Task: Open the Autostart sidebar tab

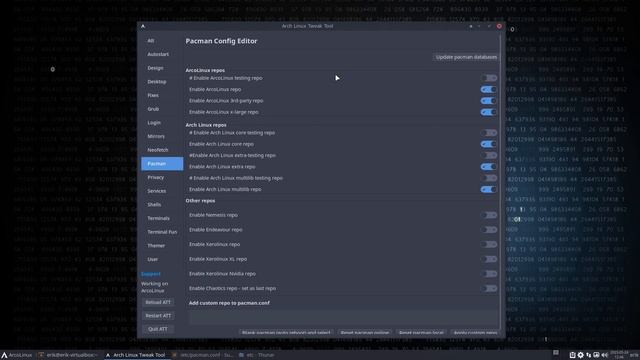Action: pos(162,54)
